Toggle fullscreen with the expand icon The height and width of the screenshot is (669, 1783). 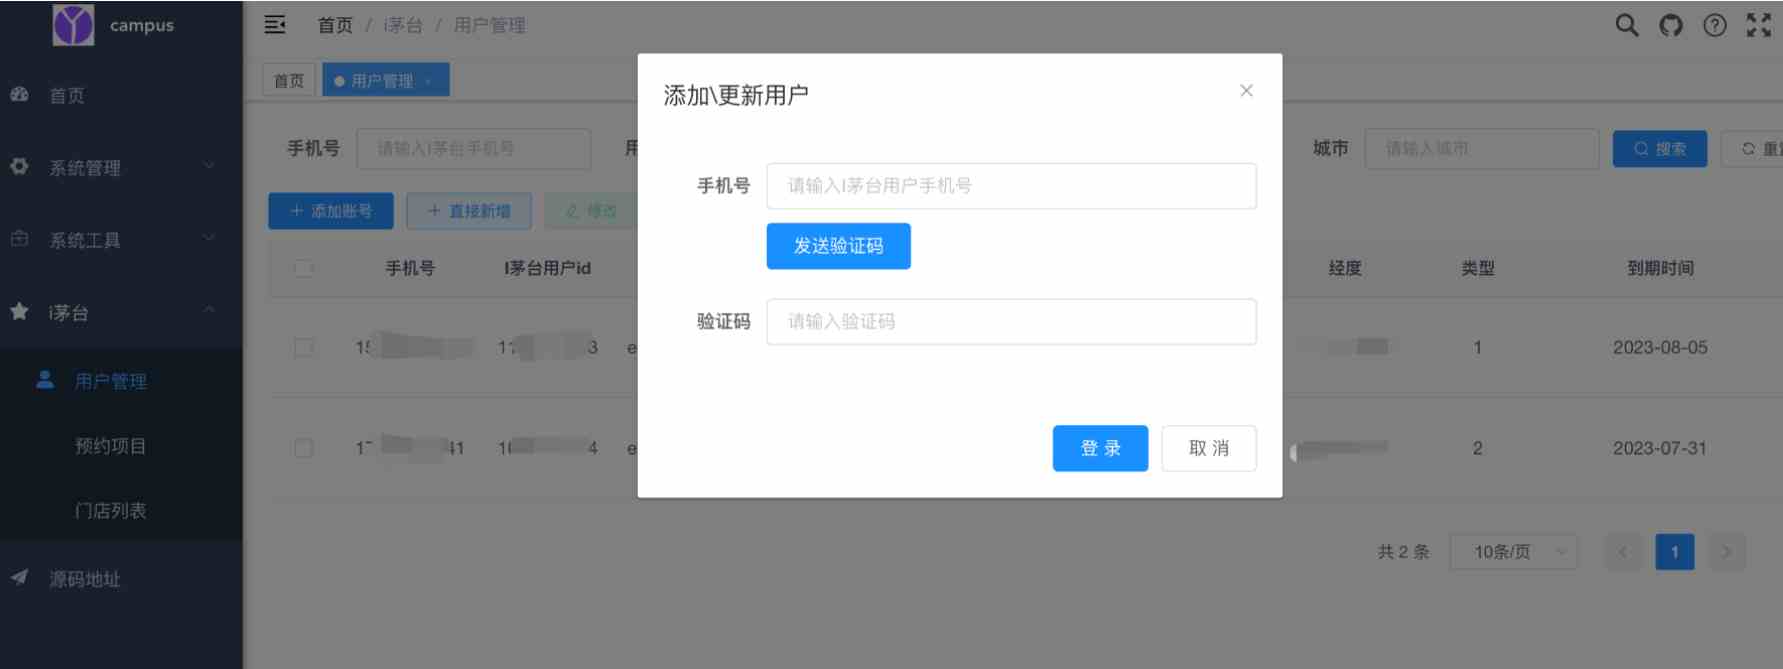[1759, 25]
